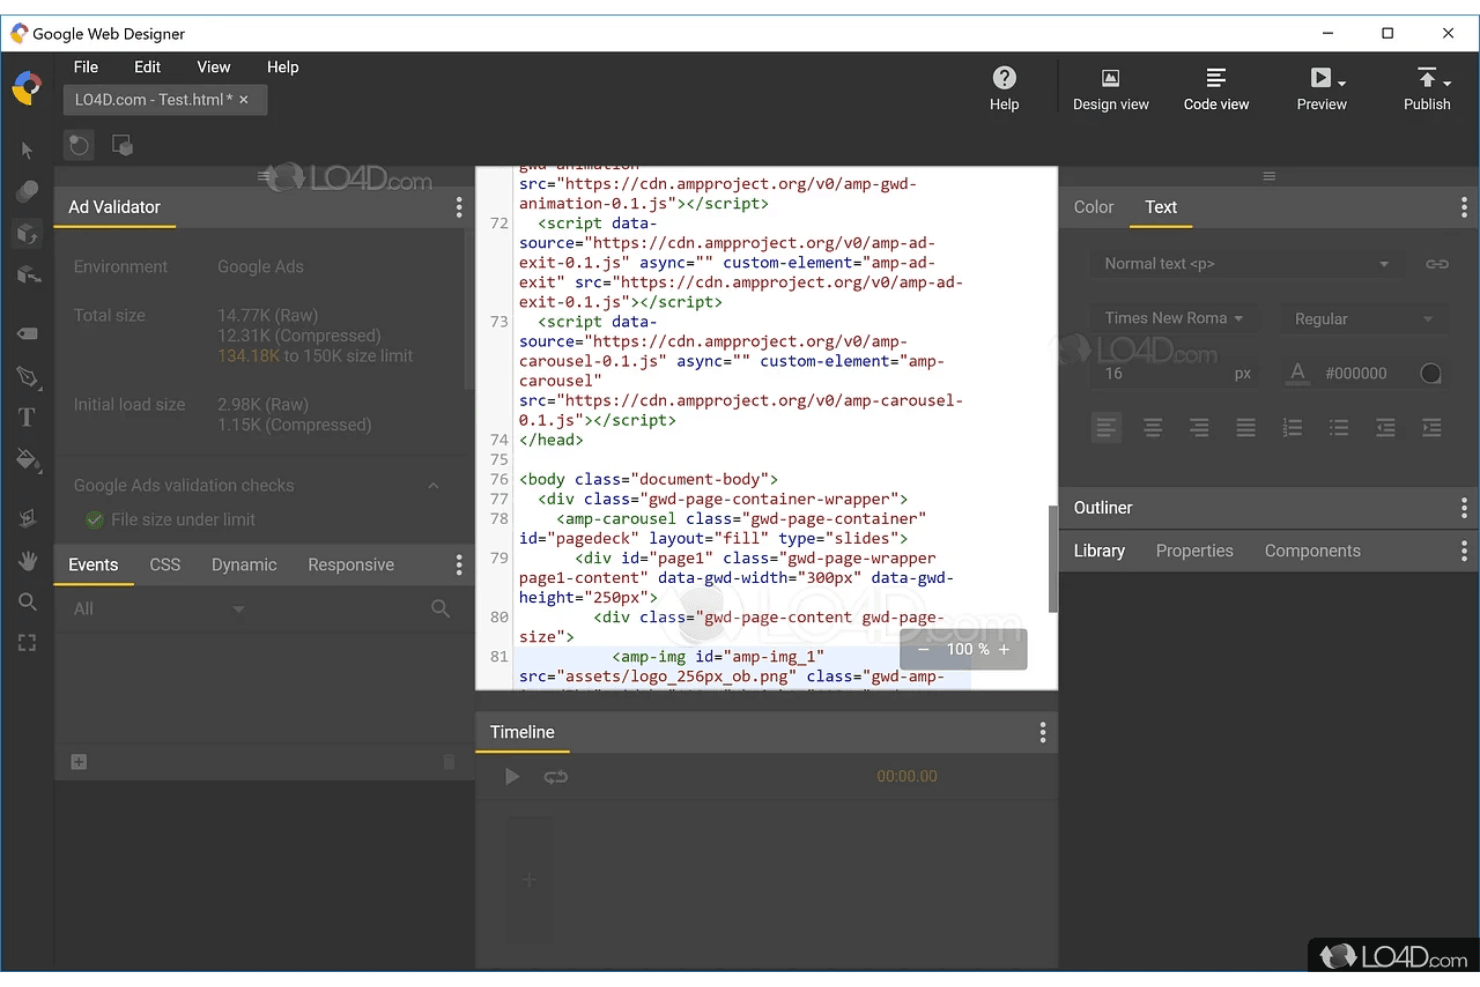
Task: Select the Selection arrow tool
Action: pyautogui.click(x=27, y=150)
